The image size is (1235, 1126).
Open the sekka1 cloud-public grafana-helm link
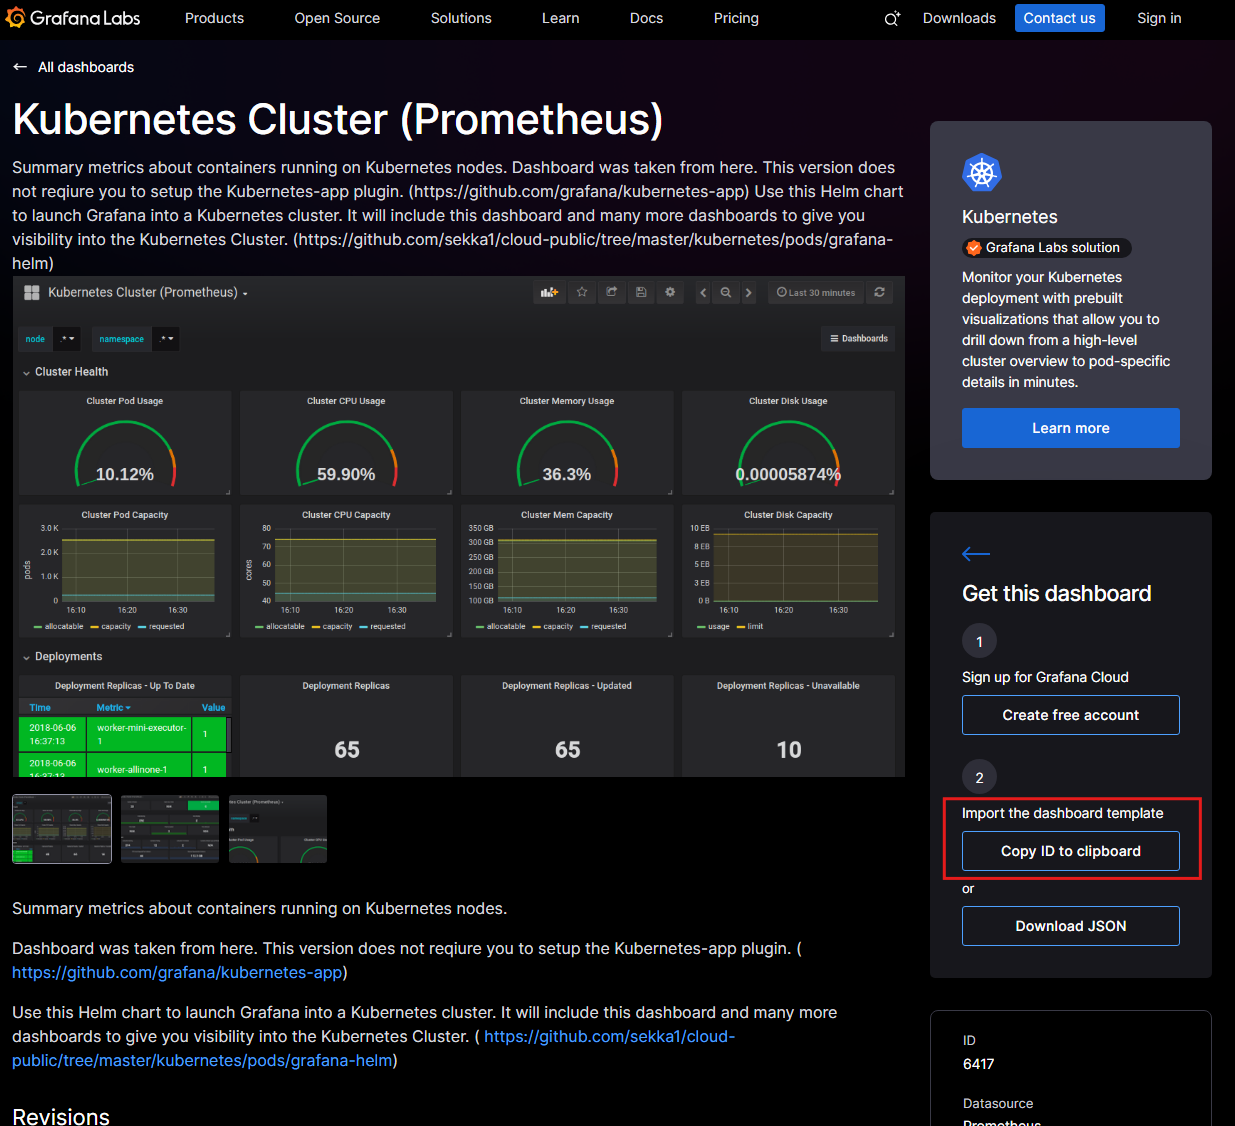373,1048
